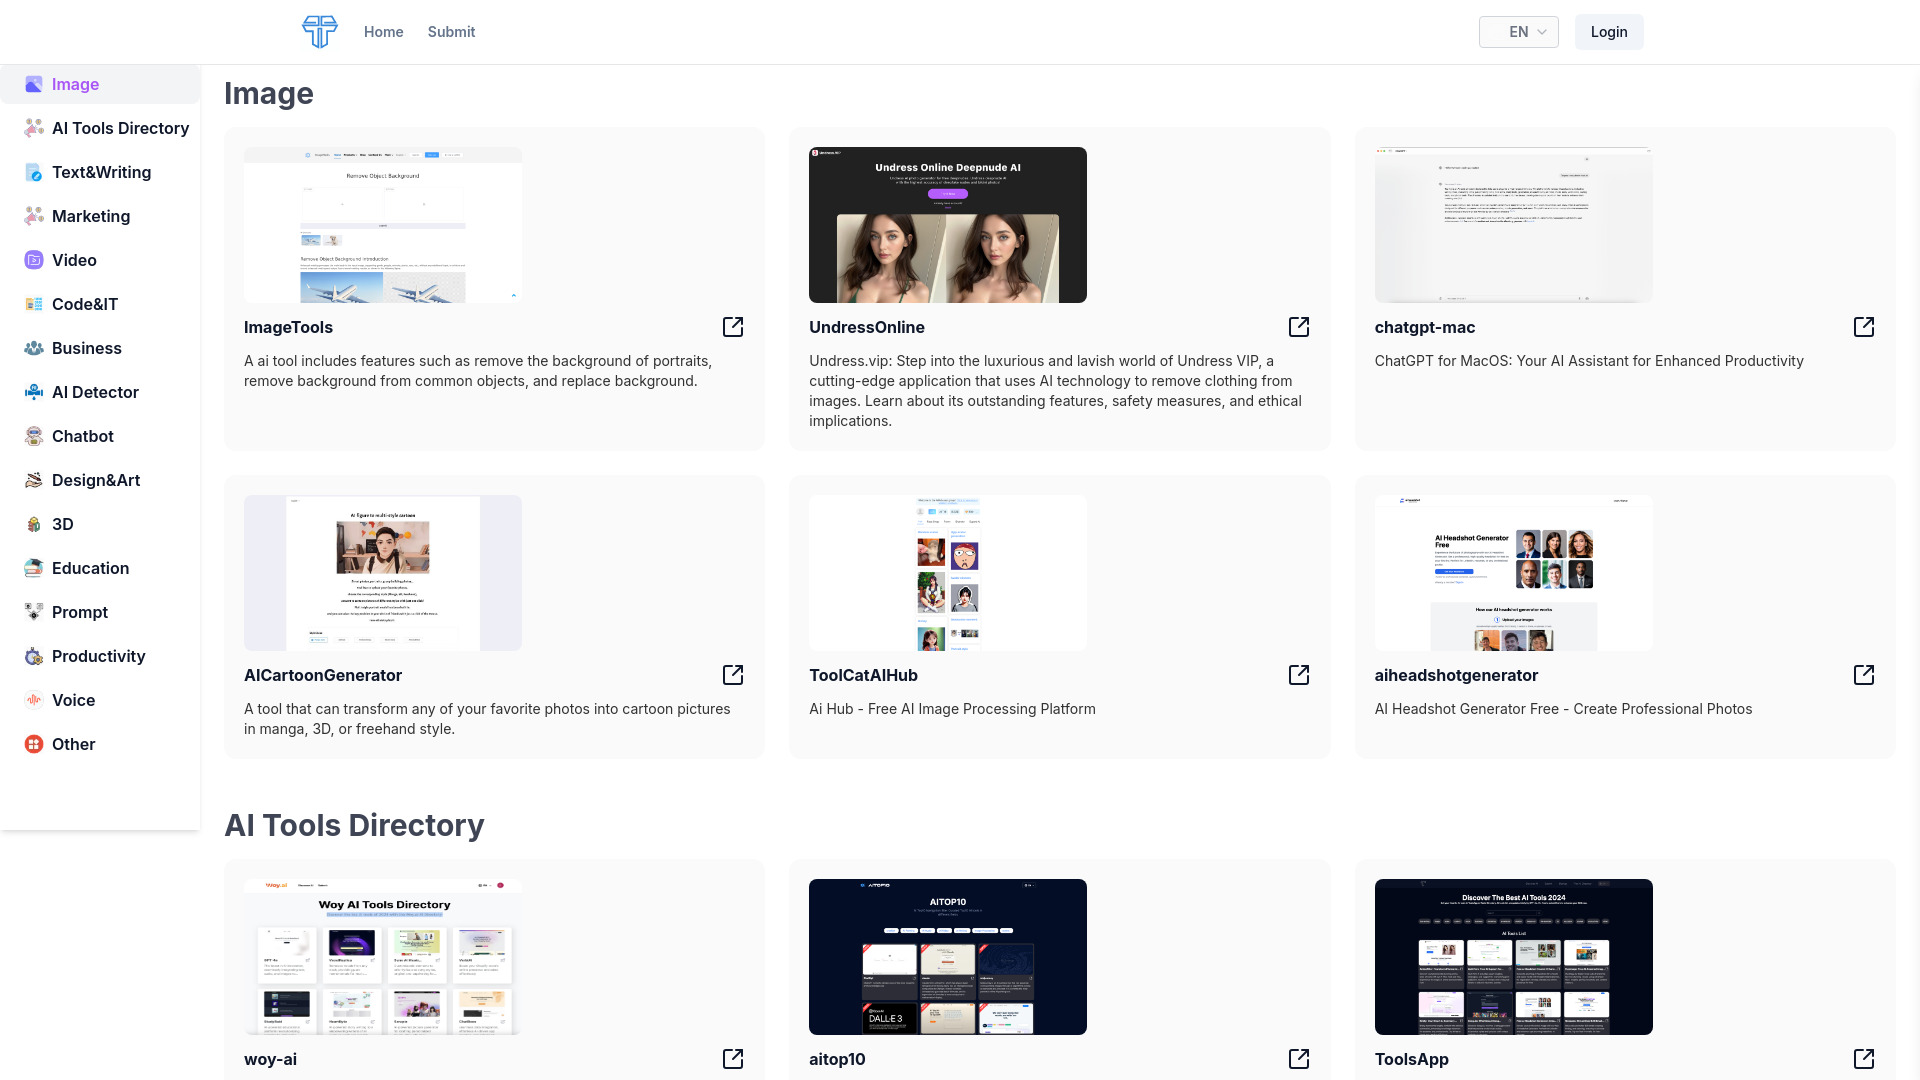Click the ImageTools card thumbnail

click(x=382, y=225)
